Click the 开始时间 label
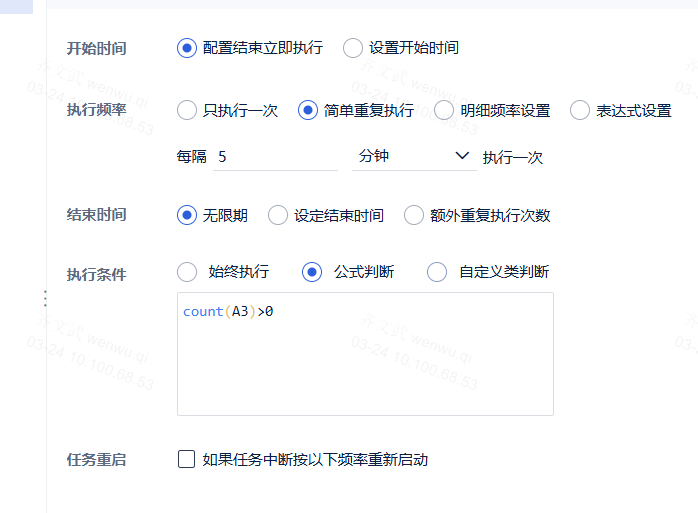 tap(97, 48)
